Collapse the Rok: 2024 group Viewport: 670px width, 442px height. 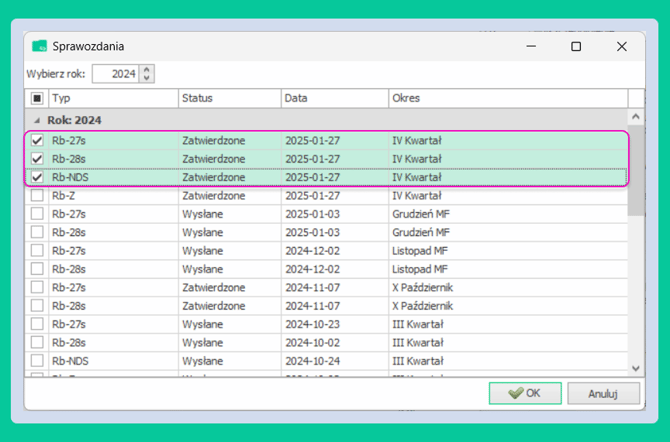pos(37,121)
